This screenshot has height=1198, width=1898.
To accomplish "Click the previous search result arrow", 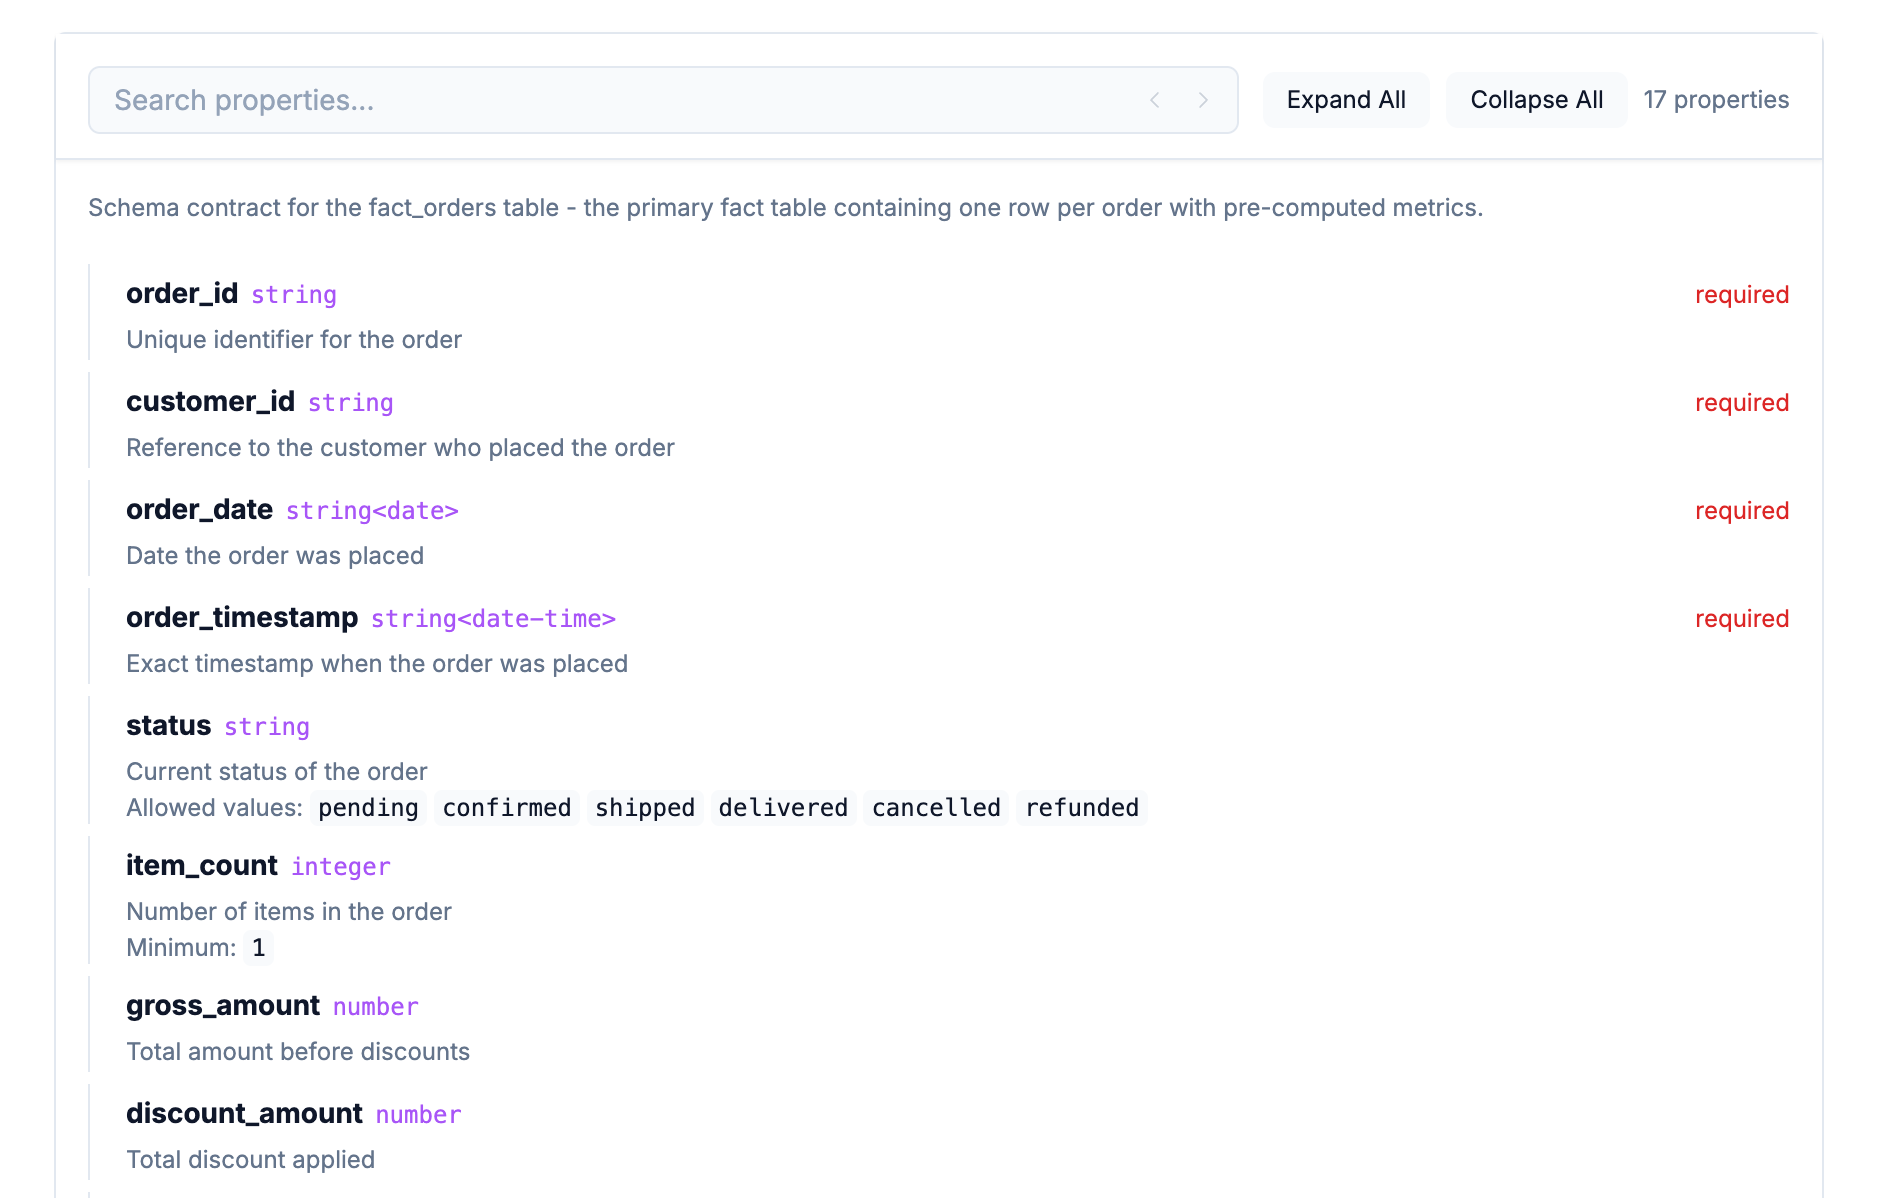I will coord(1155,100).
